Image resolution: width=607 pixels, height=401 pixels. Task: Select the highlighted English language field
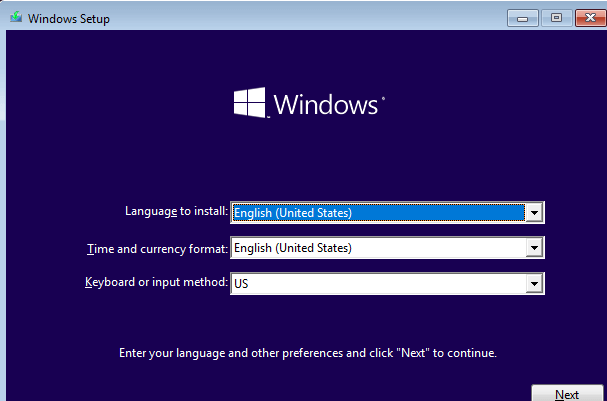coord(378,212)
